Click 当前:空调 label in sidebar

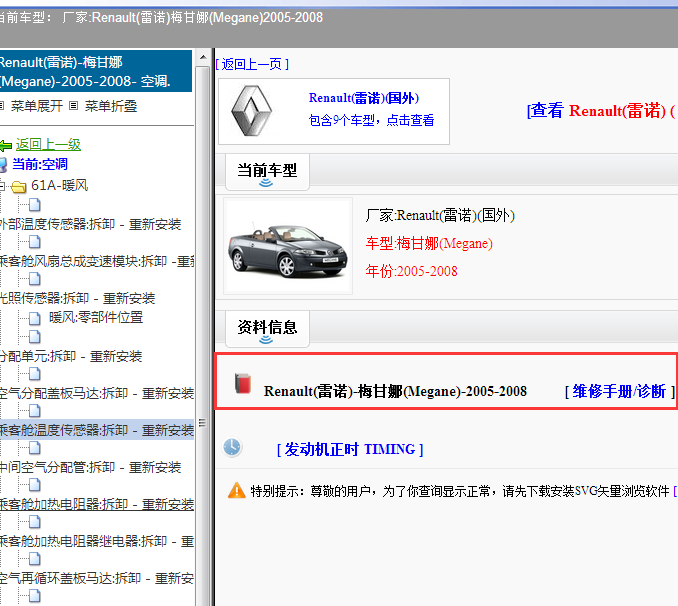coord(40,164)
